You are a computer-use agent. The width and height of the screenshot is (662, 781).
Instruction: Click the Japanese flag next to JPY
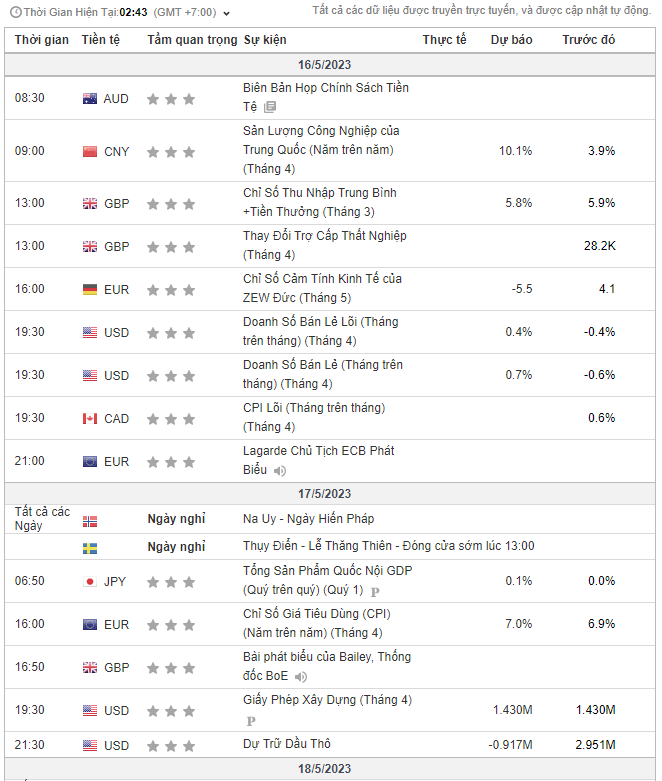tap(90, 581)
